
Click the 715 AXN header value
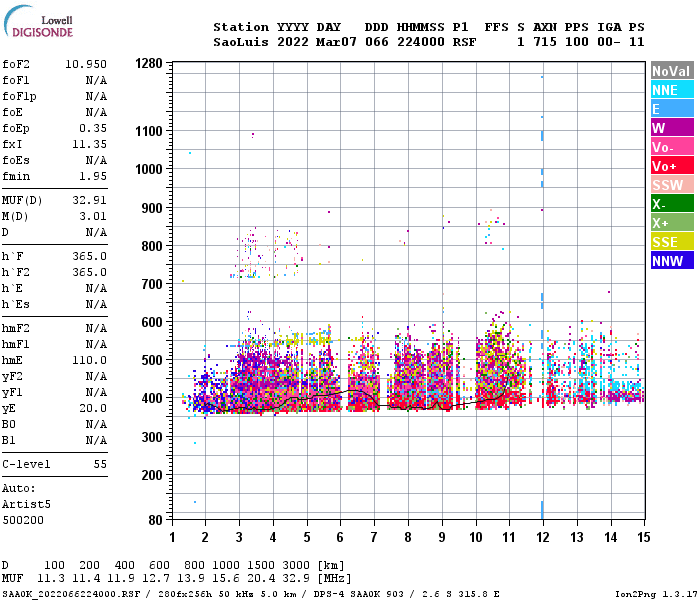(545, 42)
